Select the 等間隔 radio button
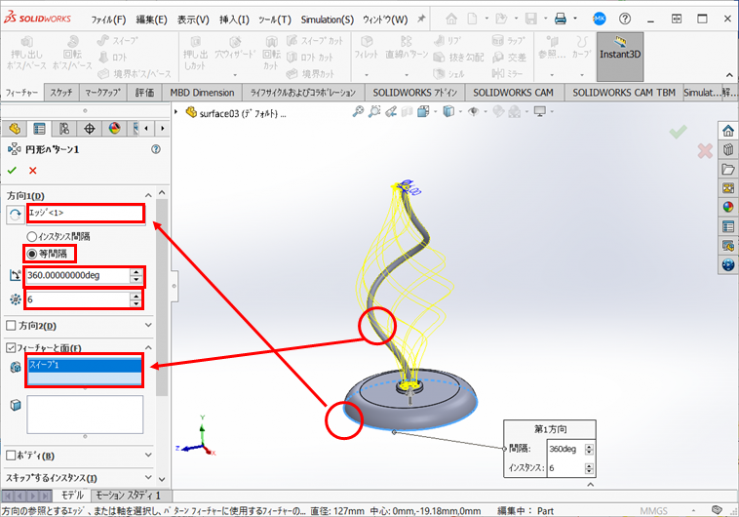The width and height of the screenshot is (739, 517). (32, 253)
